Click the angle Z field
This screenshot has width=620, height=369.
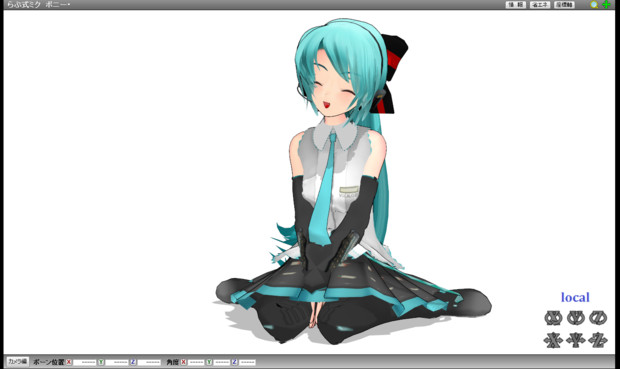point(247,362)
